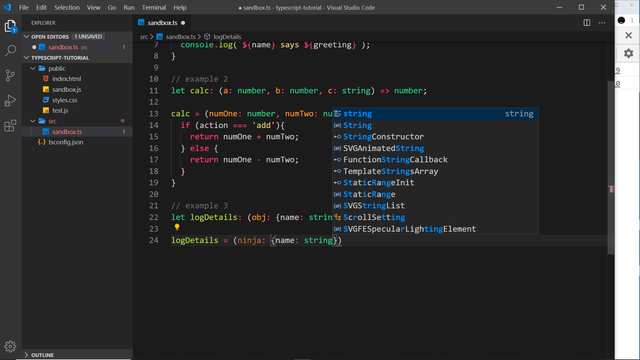This screenshot has width=640, height=360.
Task: Open the Manage gear in activity bar
Action: click(10, 347)
